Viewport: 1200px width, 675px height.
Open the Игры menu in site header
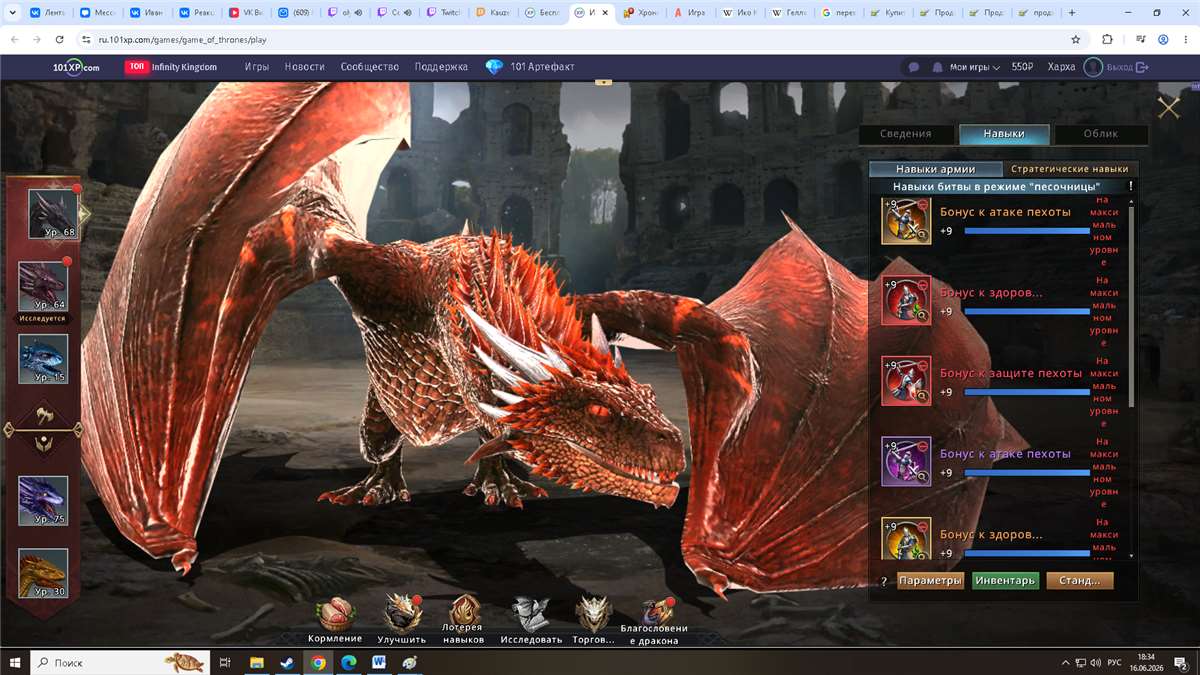(x=257, y=67)
